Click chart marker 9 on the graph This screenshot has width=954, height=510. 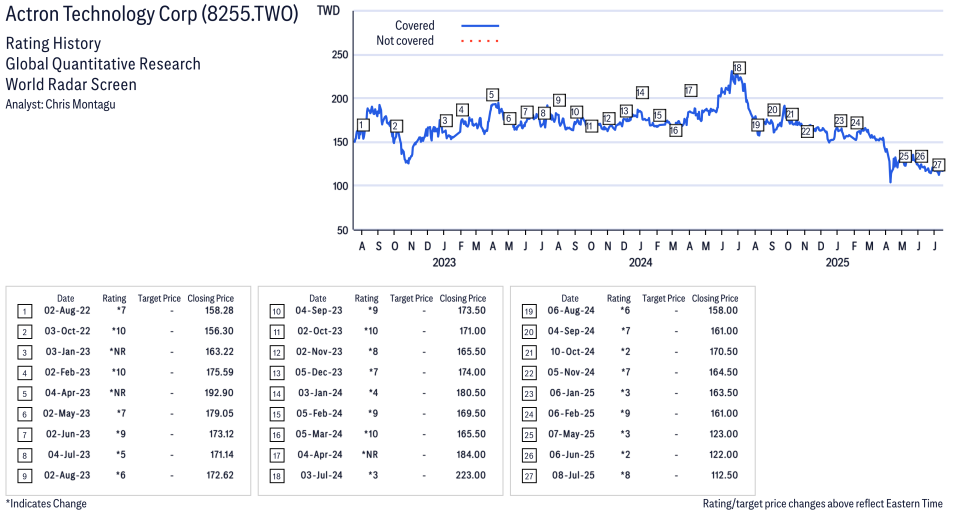point(559,100)
